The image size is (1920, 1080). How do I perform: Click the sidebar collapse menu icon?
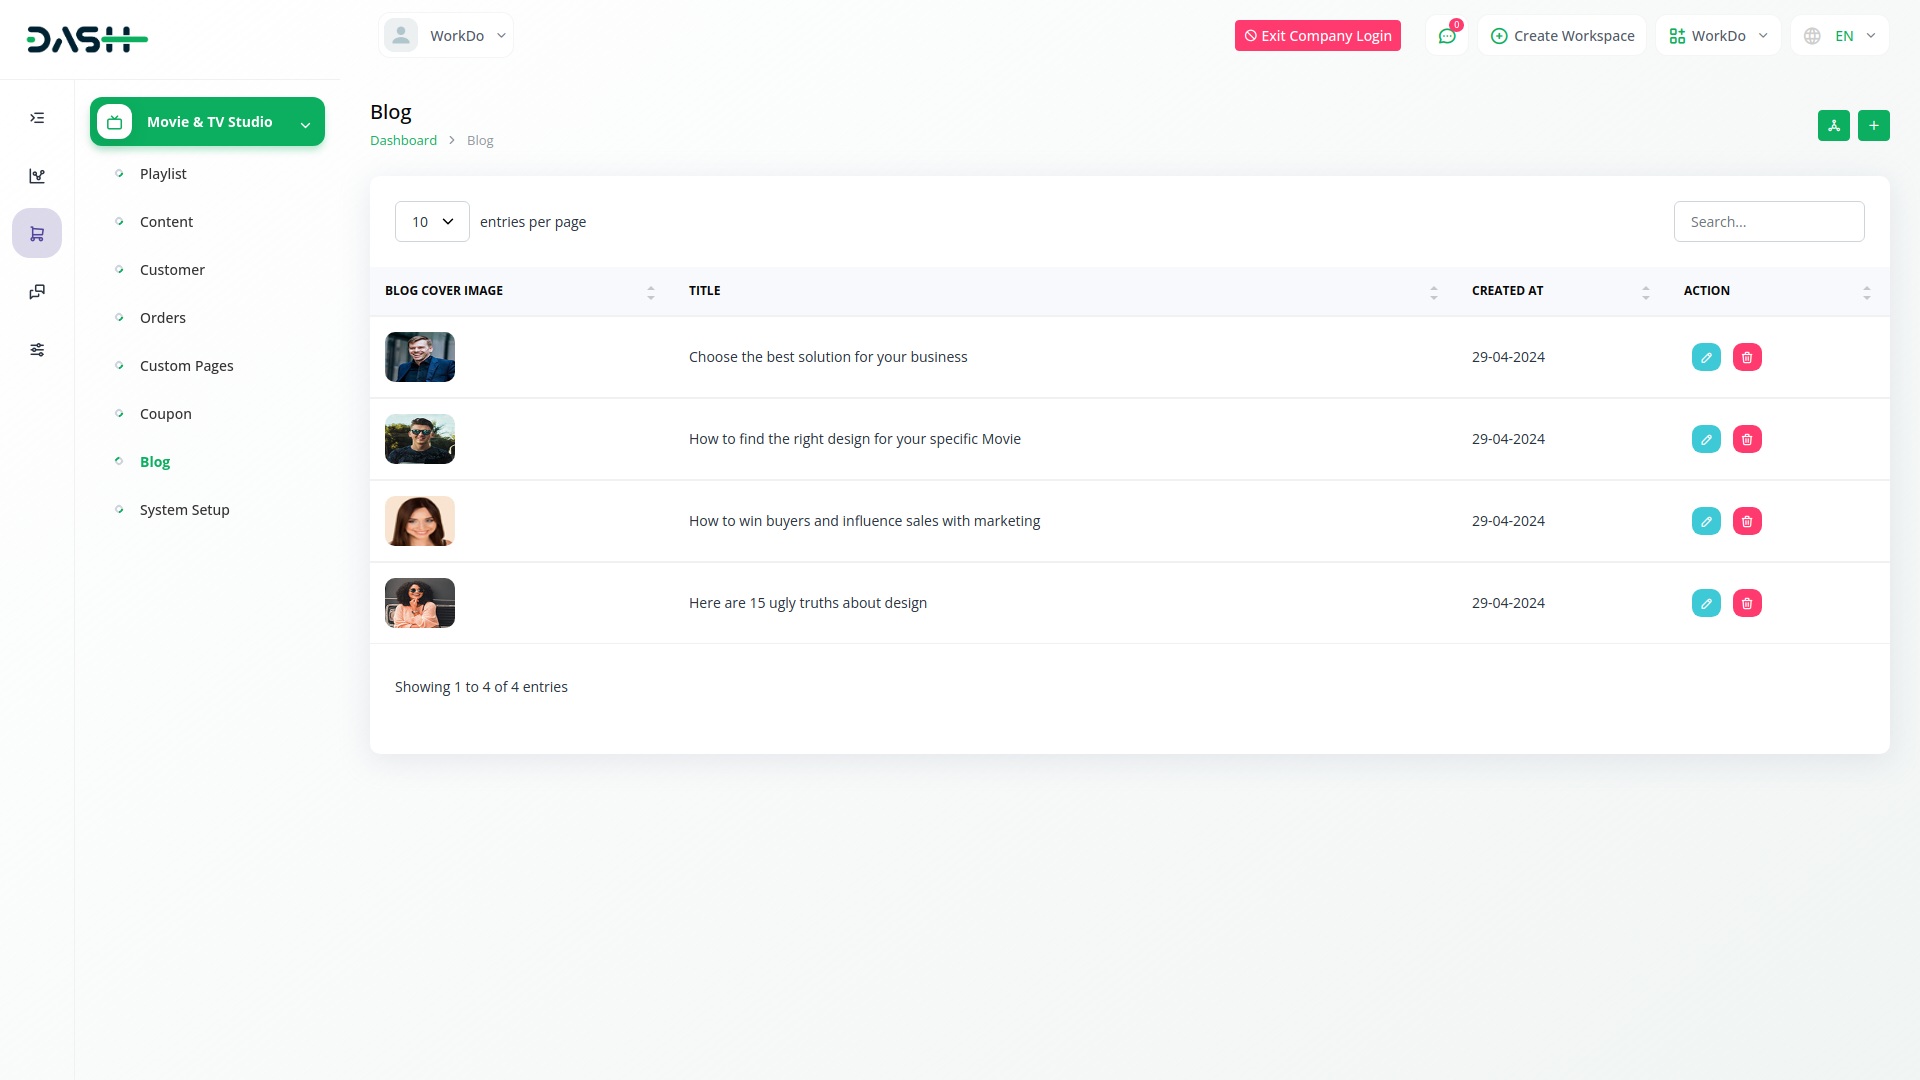point(37,118)
